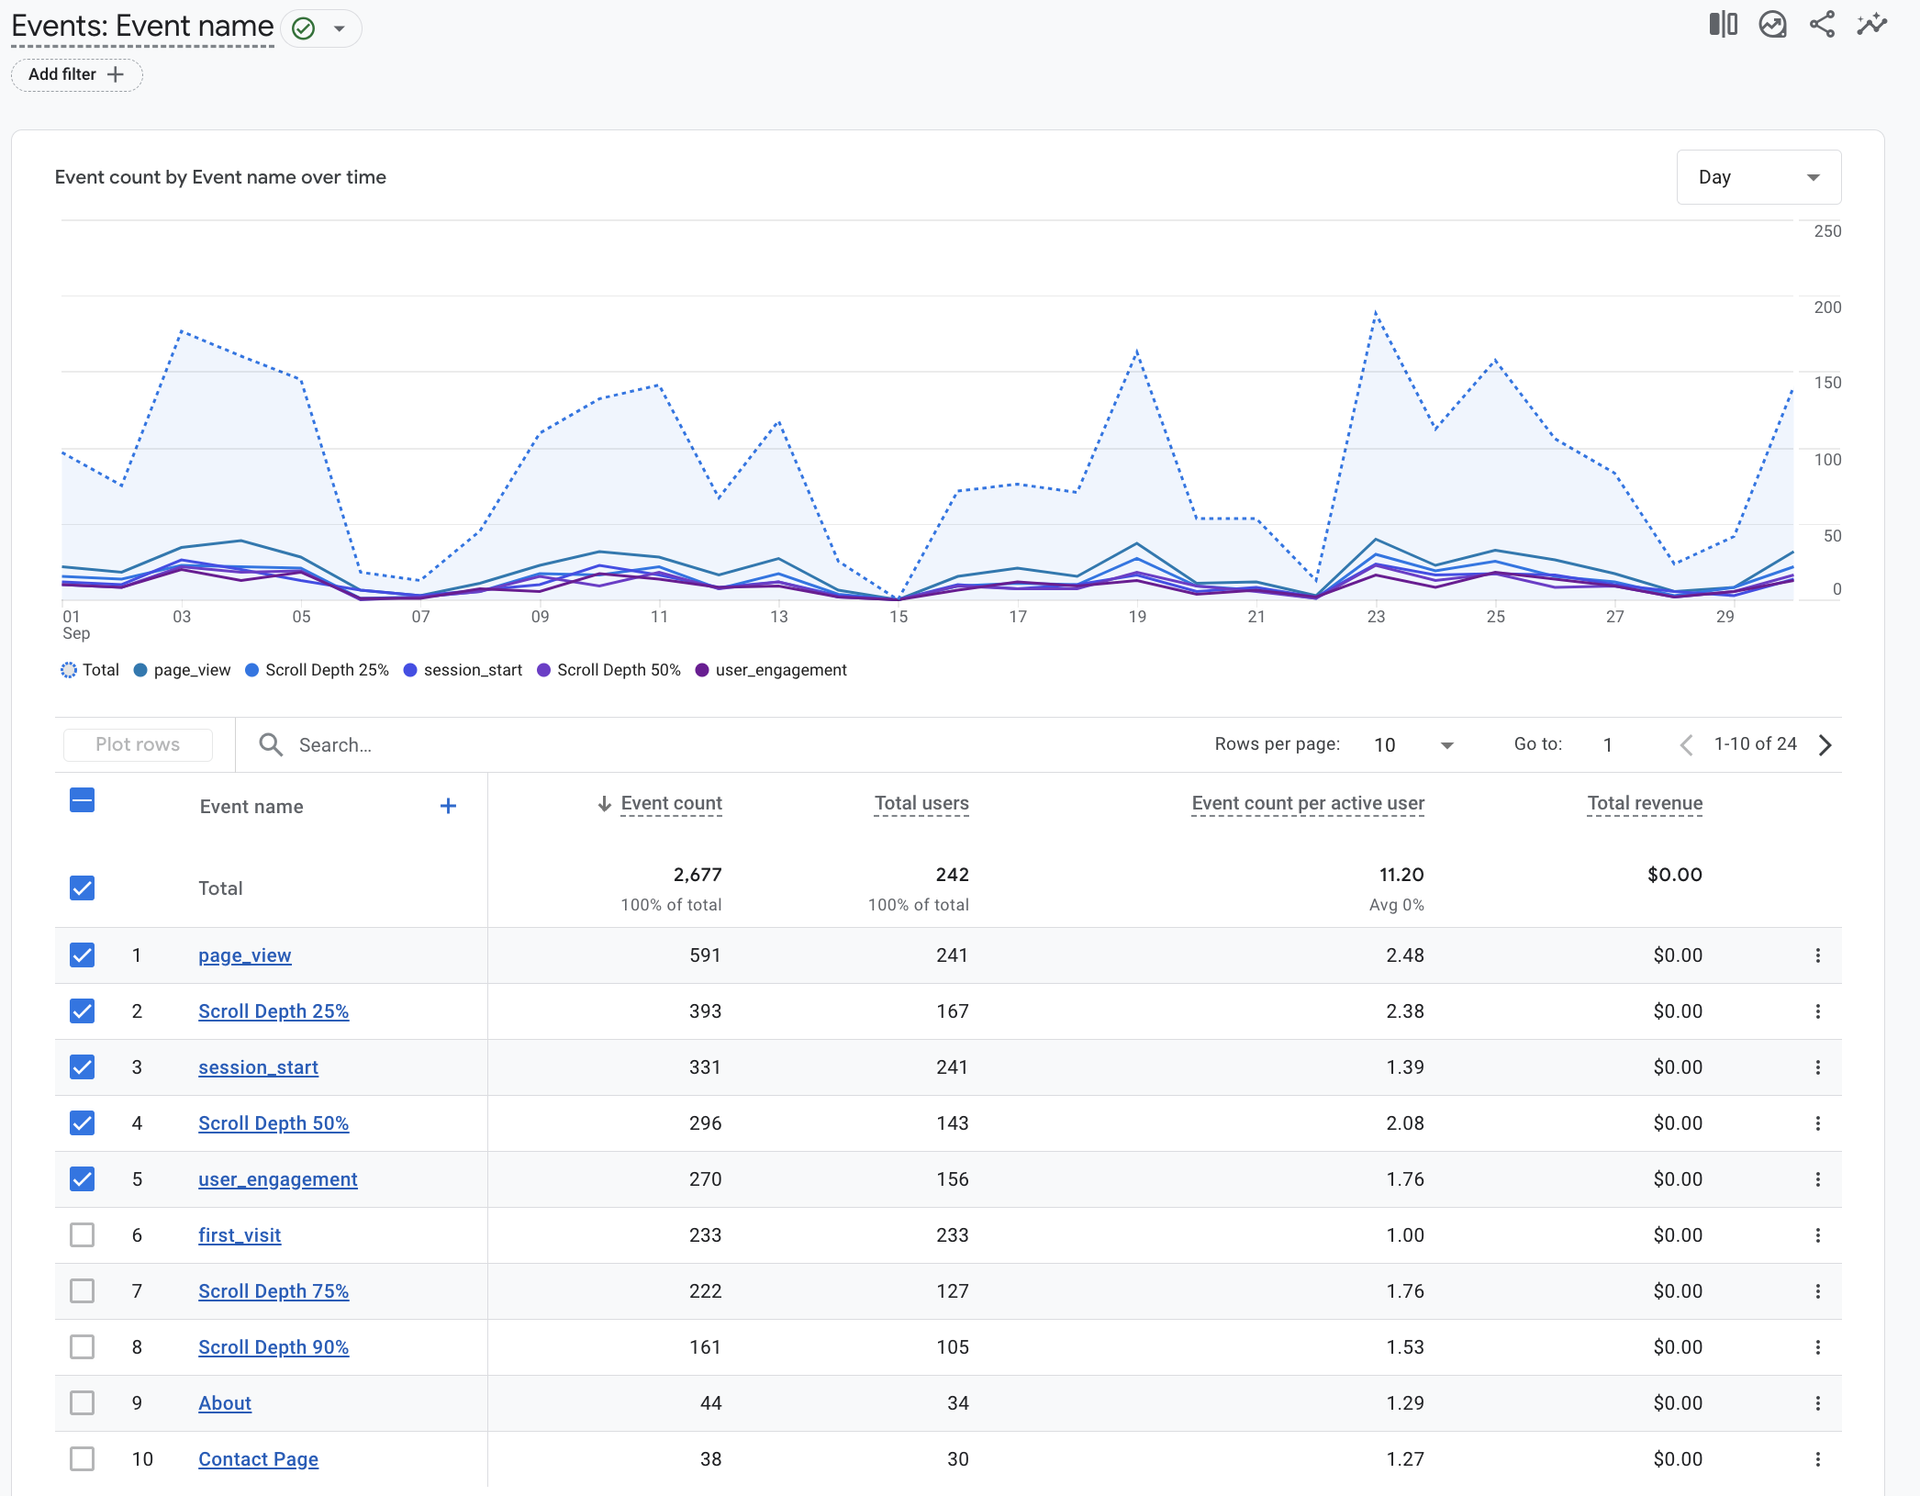Open the three-dot menu for page_view row
The image size is (1920, 1496).
(x=1818, y=955)
